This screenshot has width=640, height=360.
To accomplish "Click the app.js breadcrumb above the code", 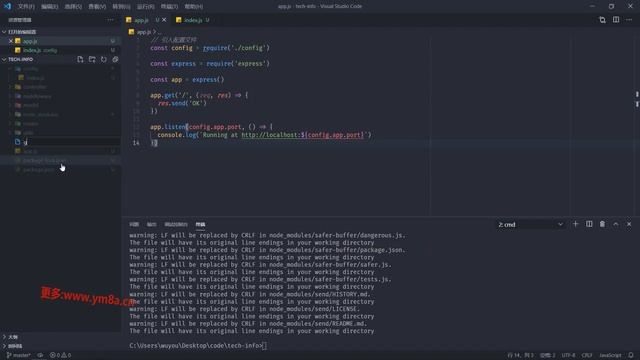I will pyautogui.click(x=143, y=31).
